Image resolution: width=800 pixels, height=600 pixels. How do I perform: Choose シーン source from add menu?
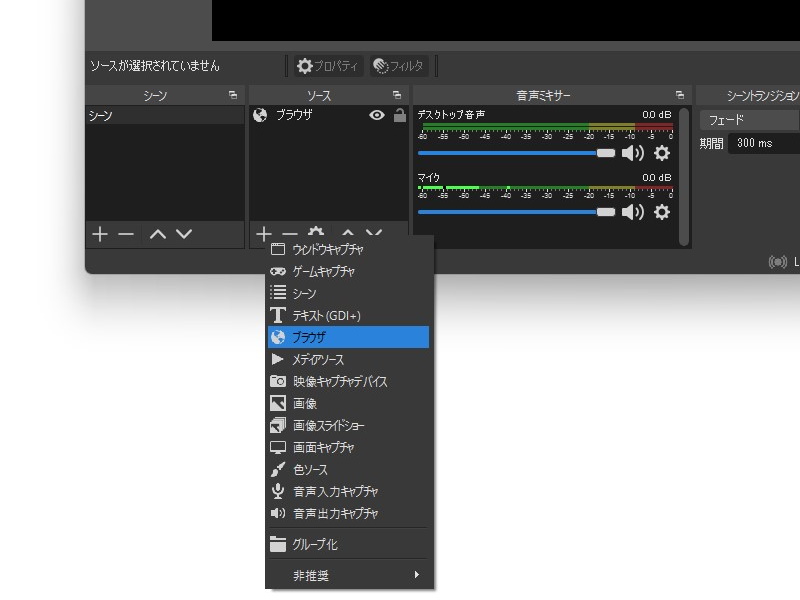click(348, 293)
